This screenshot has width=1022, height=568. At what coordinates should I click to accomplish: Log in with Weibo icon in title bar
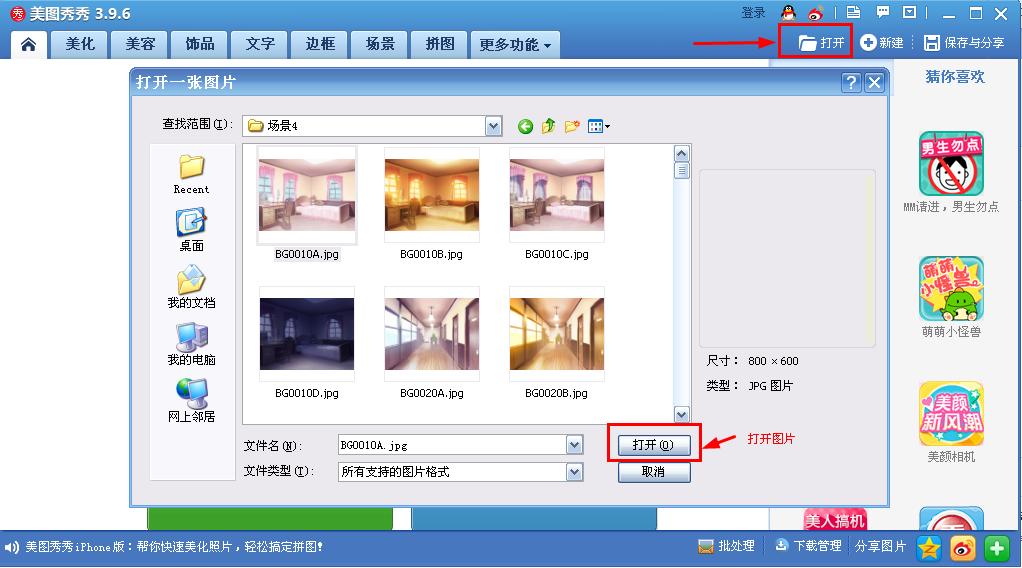click(x=815, y=12)
